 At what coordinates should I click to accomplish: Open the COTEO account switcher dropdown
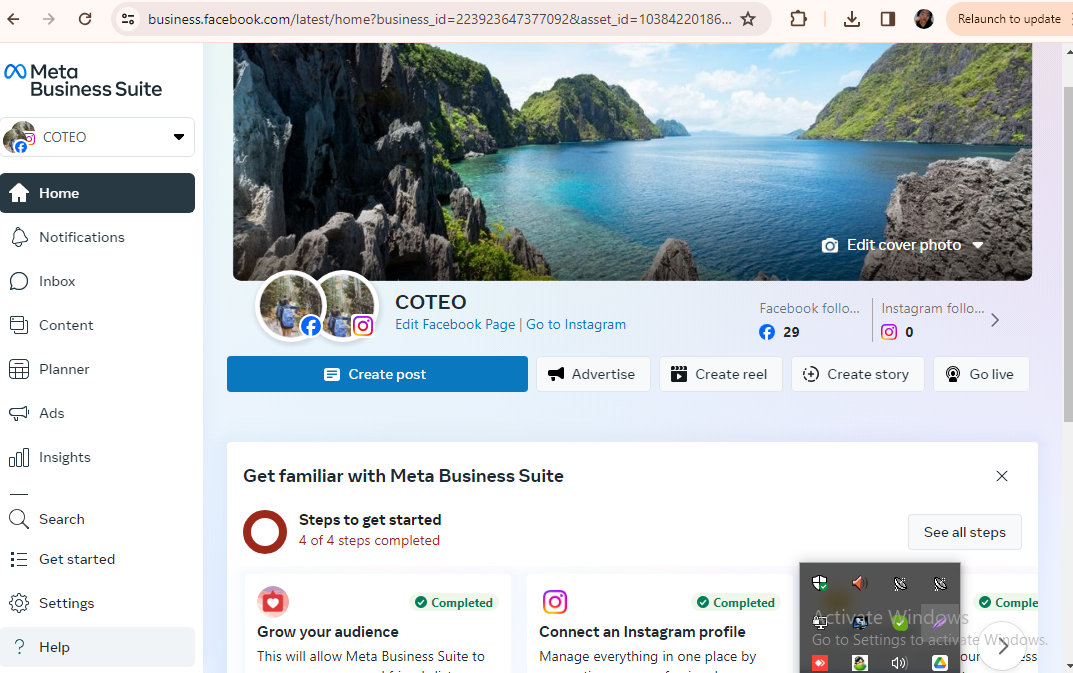[97, 137]
